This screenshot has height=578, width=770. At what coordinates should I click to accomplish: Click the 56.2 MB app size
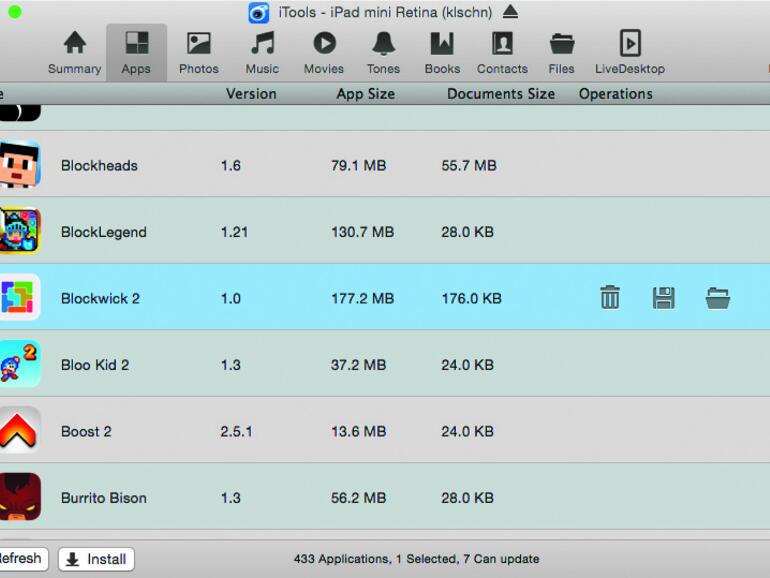pyautogui.click(x=358, y=498)
